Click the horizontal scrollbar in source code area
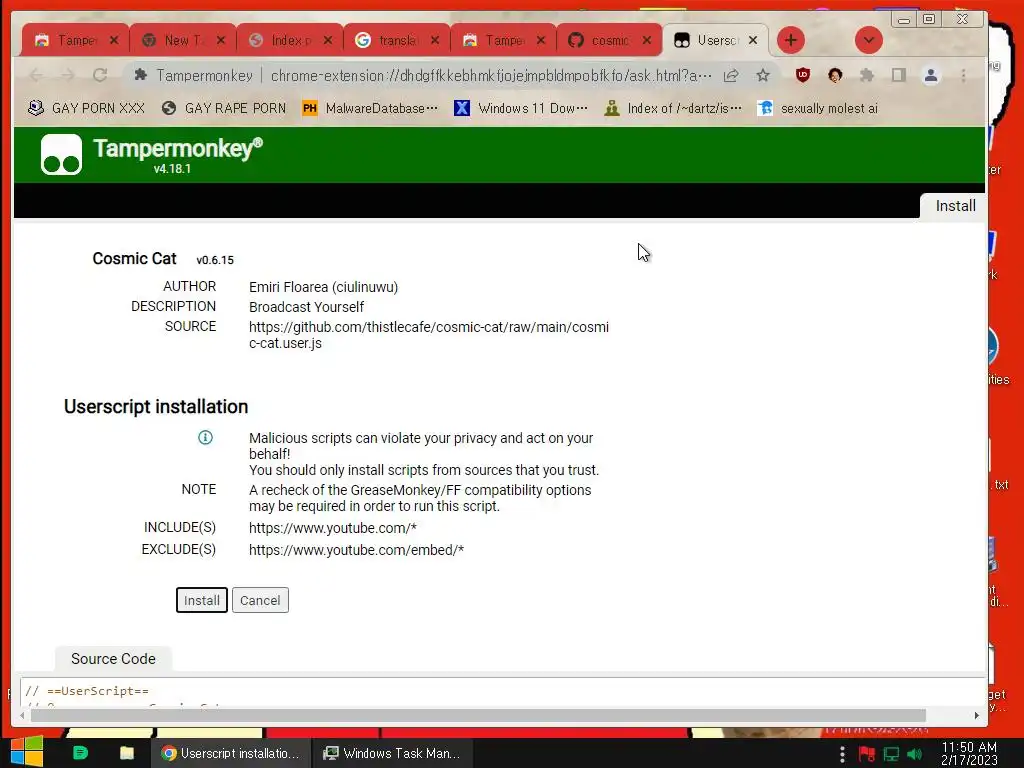This screenshot has height=768, width=1024. coord(478,715)
